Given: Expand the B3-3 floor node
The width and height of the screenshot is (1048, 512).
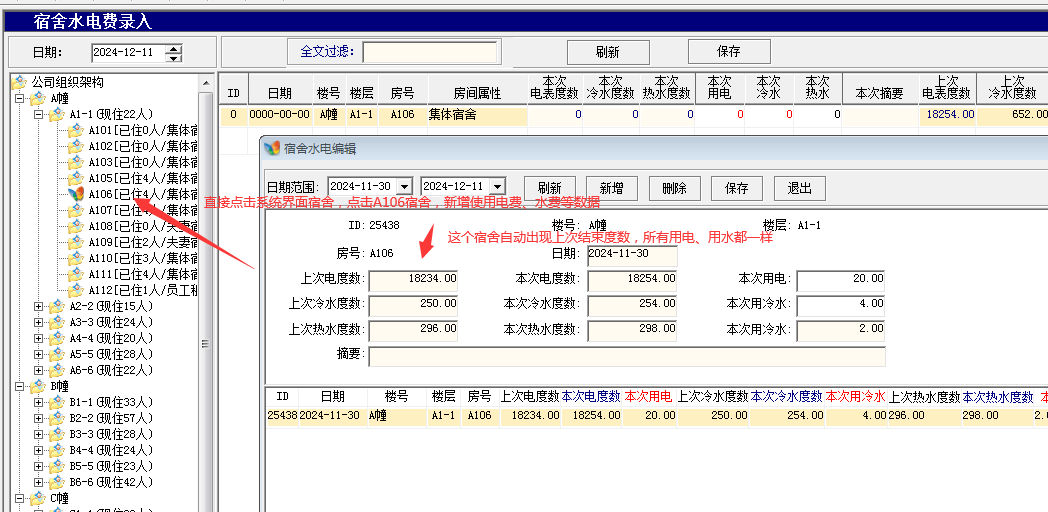Looking at the screenshot, I should 39,434.
